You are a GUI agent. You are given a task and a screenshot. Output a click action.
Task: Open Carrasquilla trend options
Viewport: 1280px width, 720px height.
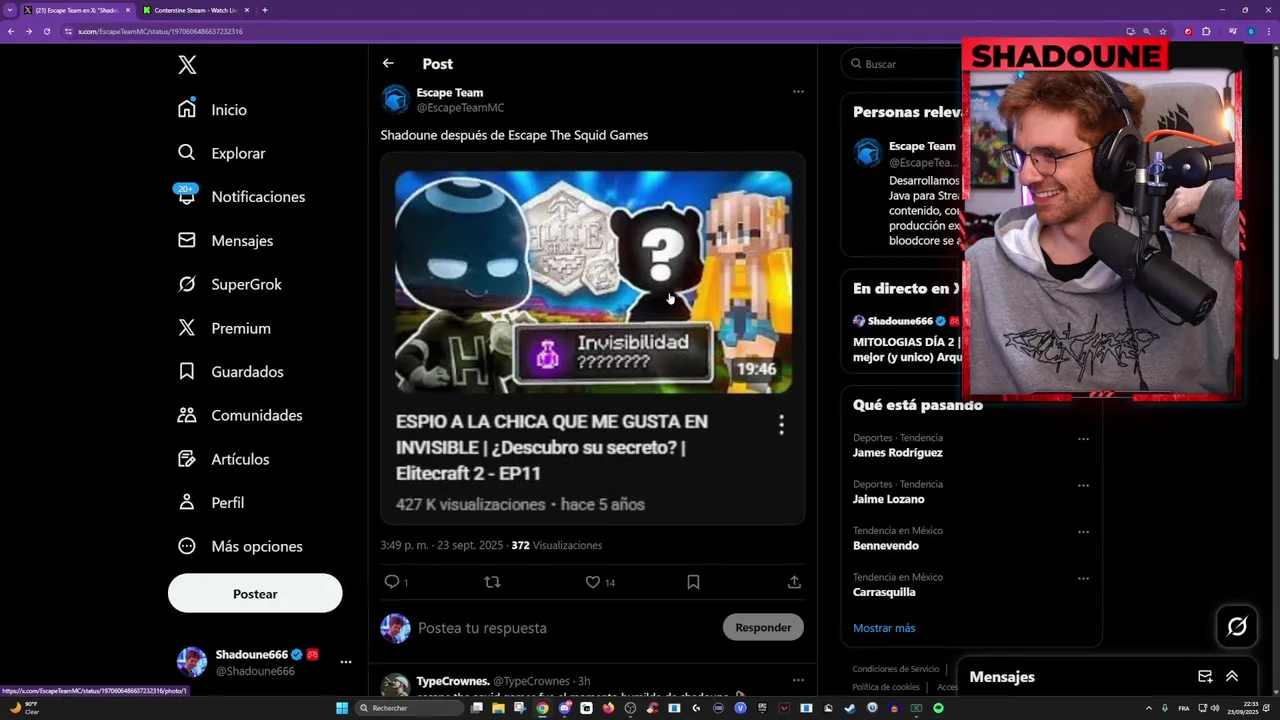coord(1083,578)
